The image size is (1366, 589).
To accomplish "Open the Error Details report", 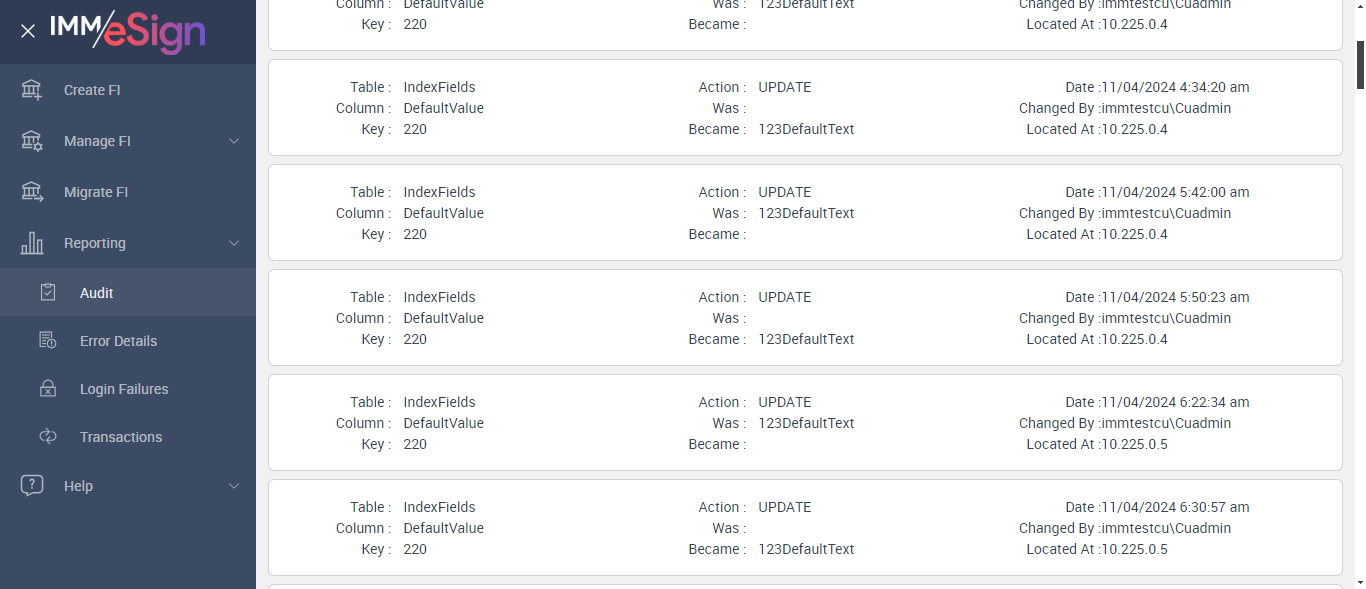I will (x=118, y=341).
